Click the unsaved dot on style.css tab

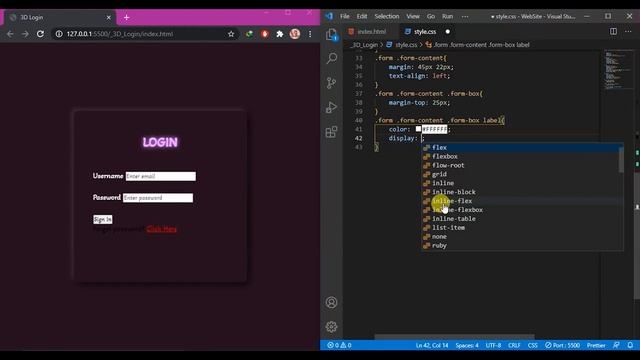(447, 31)
